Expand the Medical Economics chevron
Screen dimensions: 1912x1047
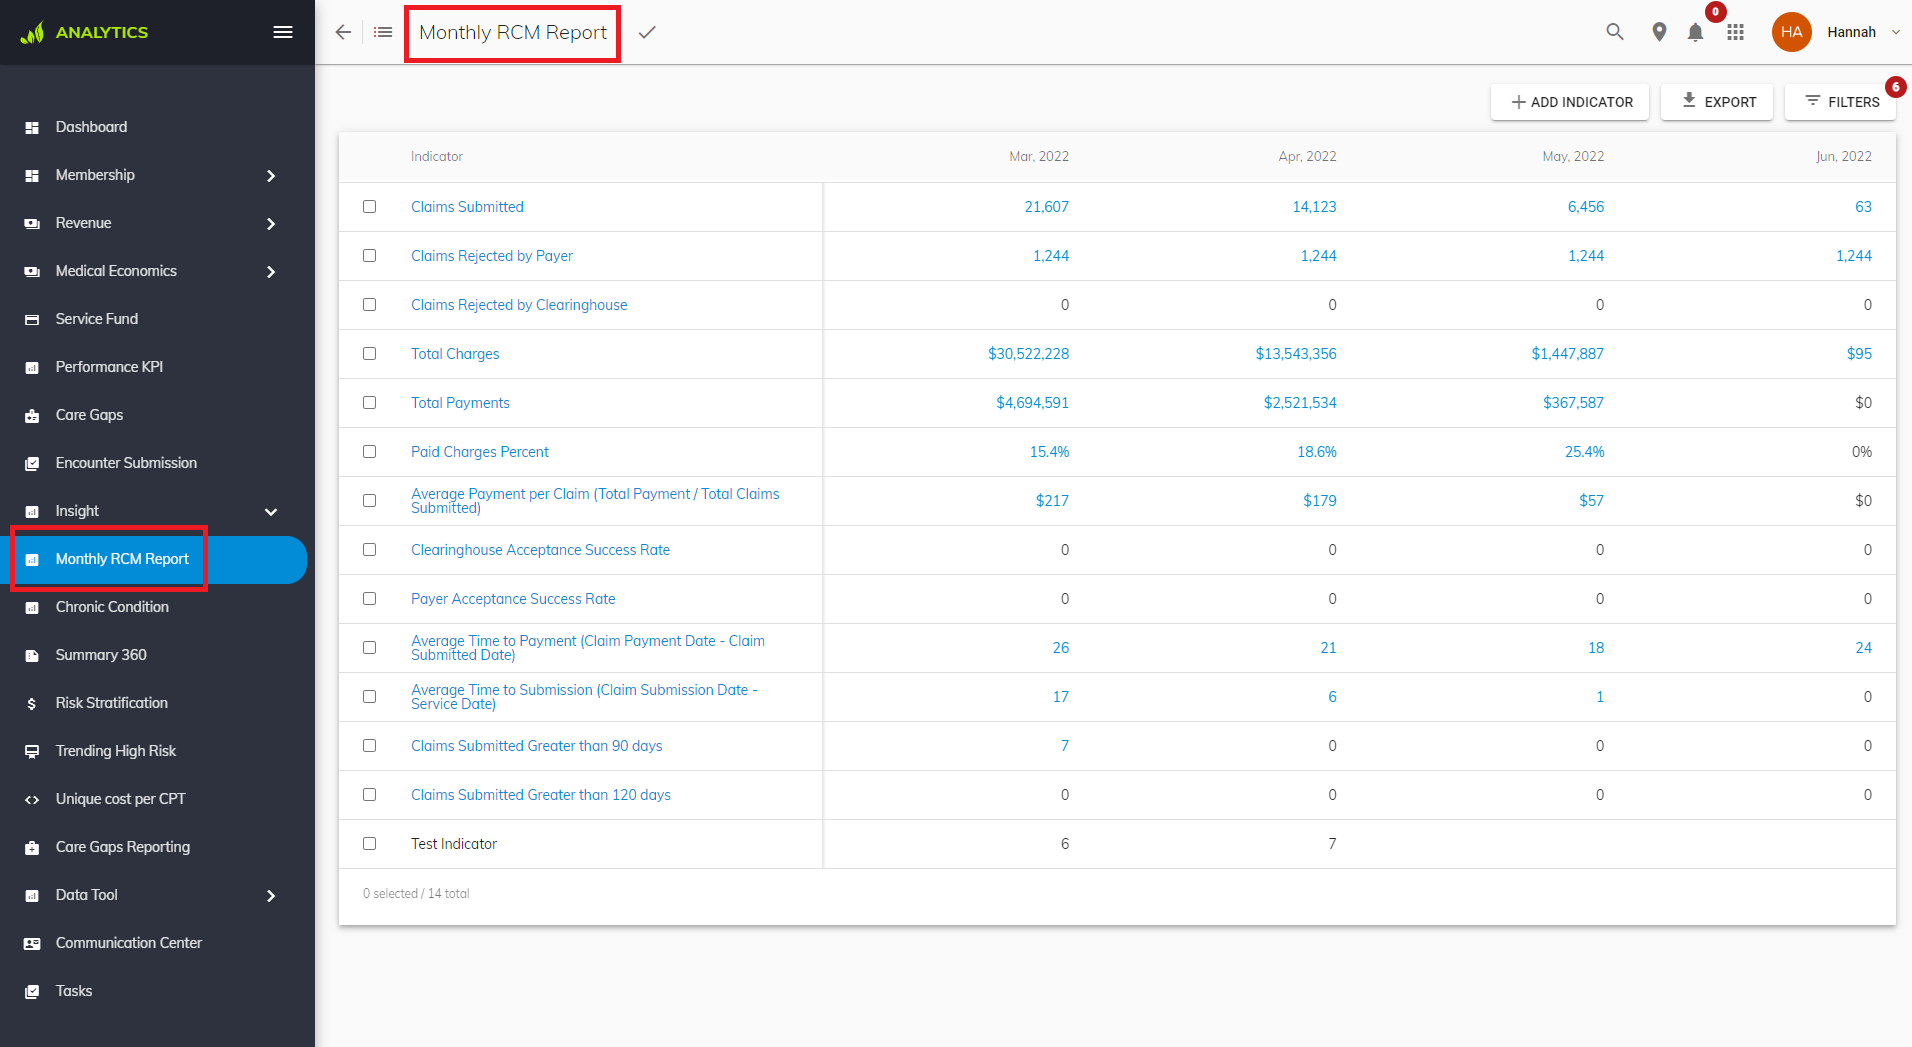point(271,272)
